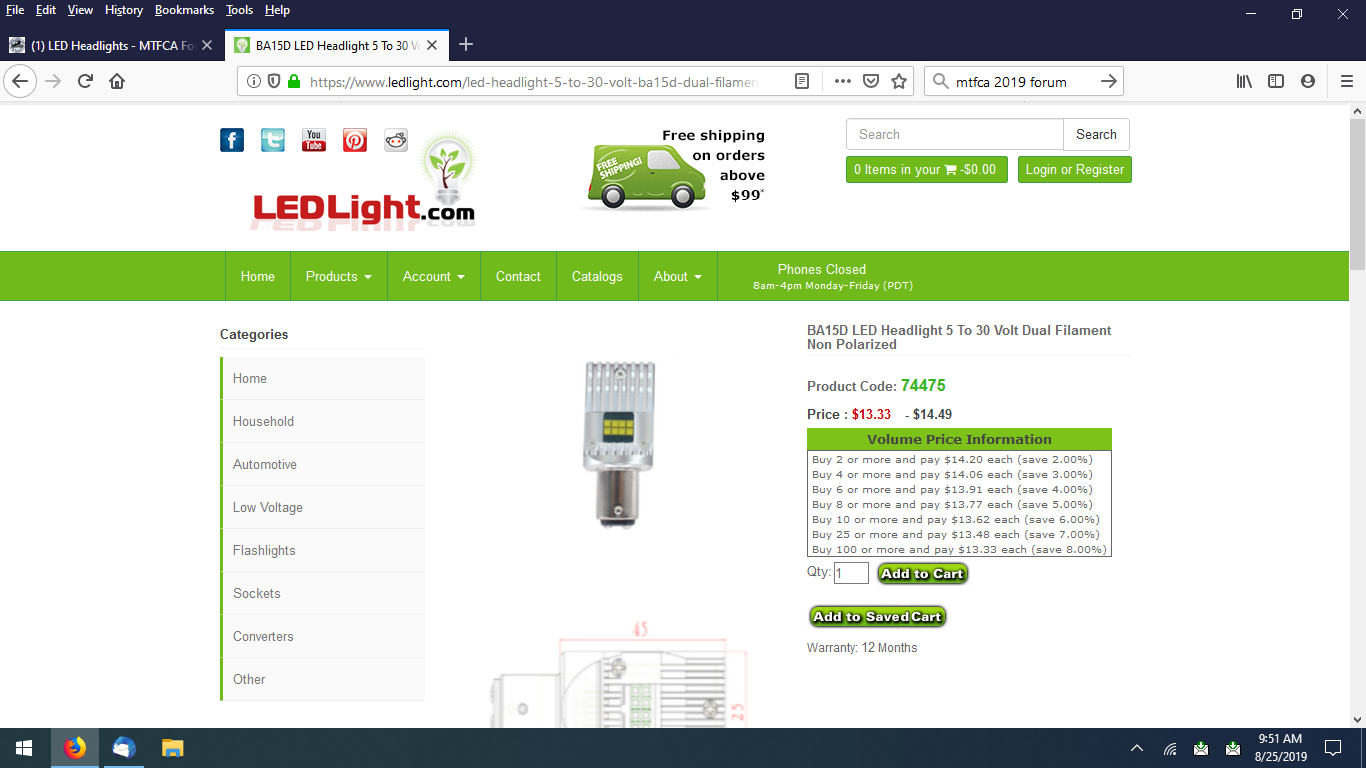
Task: Reload the page with refresh button
Action: pos(85,82)
